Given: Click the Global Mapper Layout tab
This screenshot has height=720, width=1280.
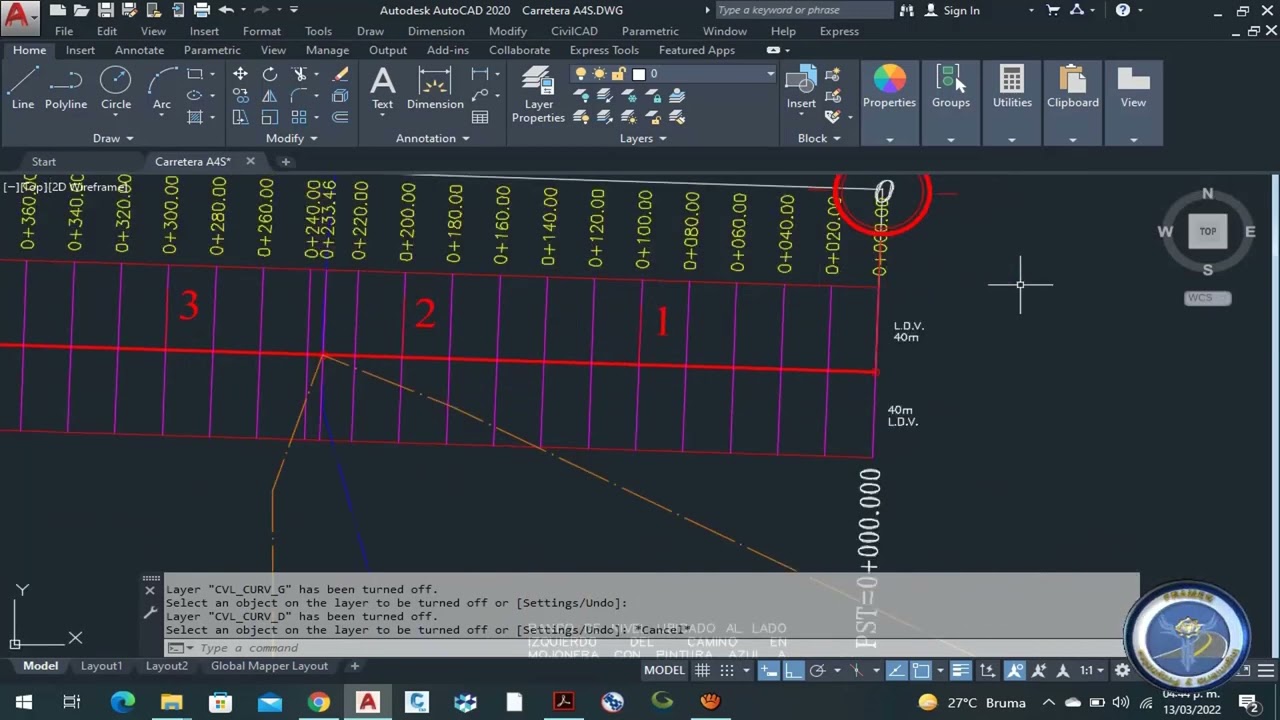Looking at the screenshot, I should tap(269, 666).
